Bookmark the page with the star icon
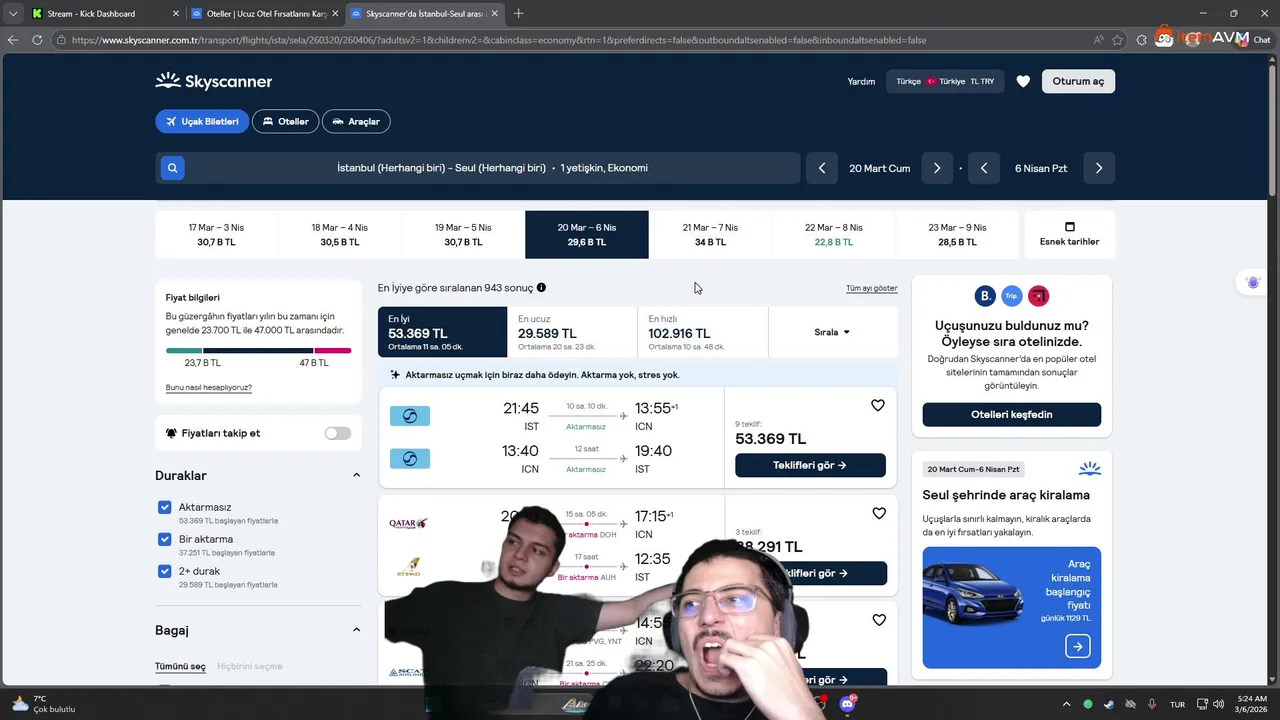Screen dimensions: 1280x720 pos(1117,40)
